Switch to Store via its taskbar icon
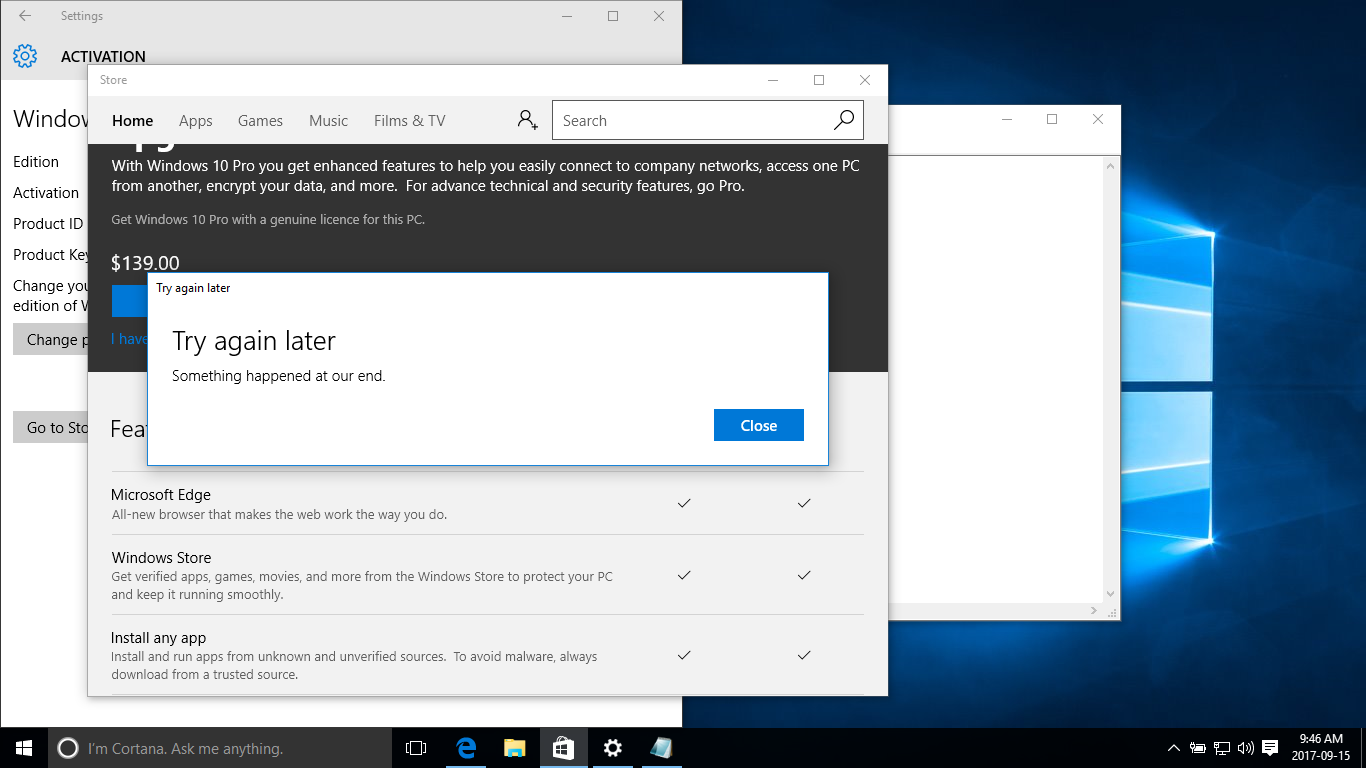The image size is (1366, 768). coord(564,748)
